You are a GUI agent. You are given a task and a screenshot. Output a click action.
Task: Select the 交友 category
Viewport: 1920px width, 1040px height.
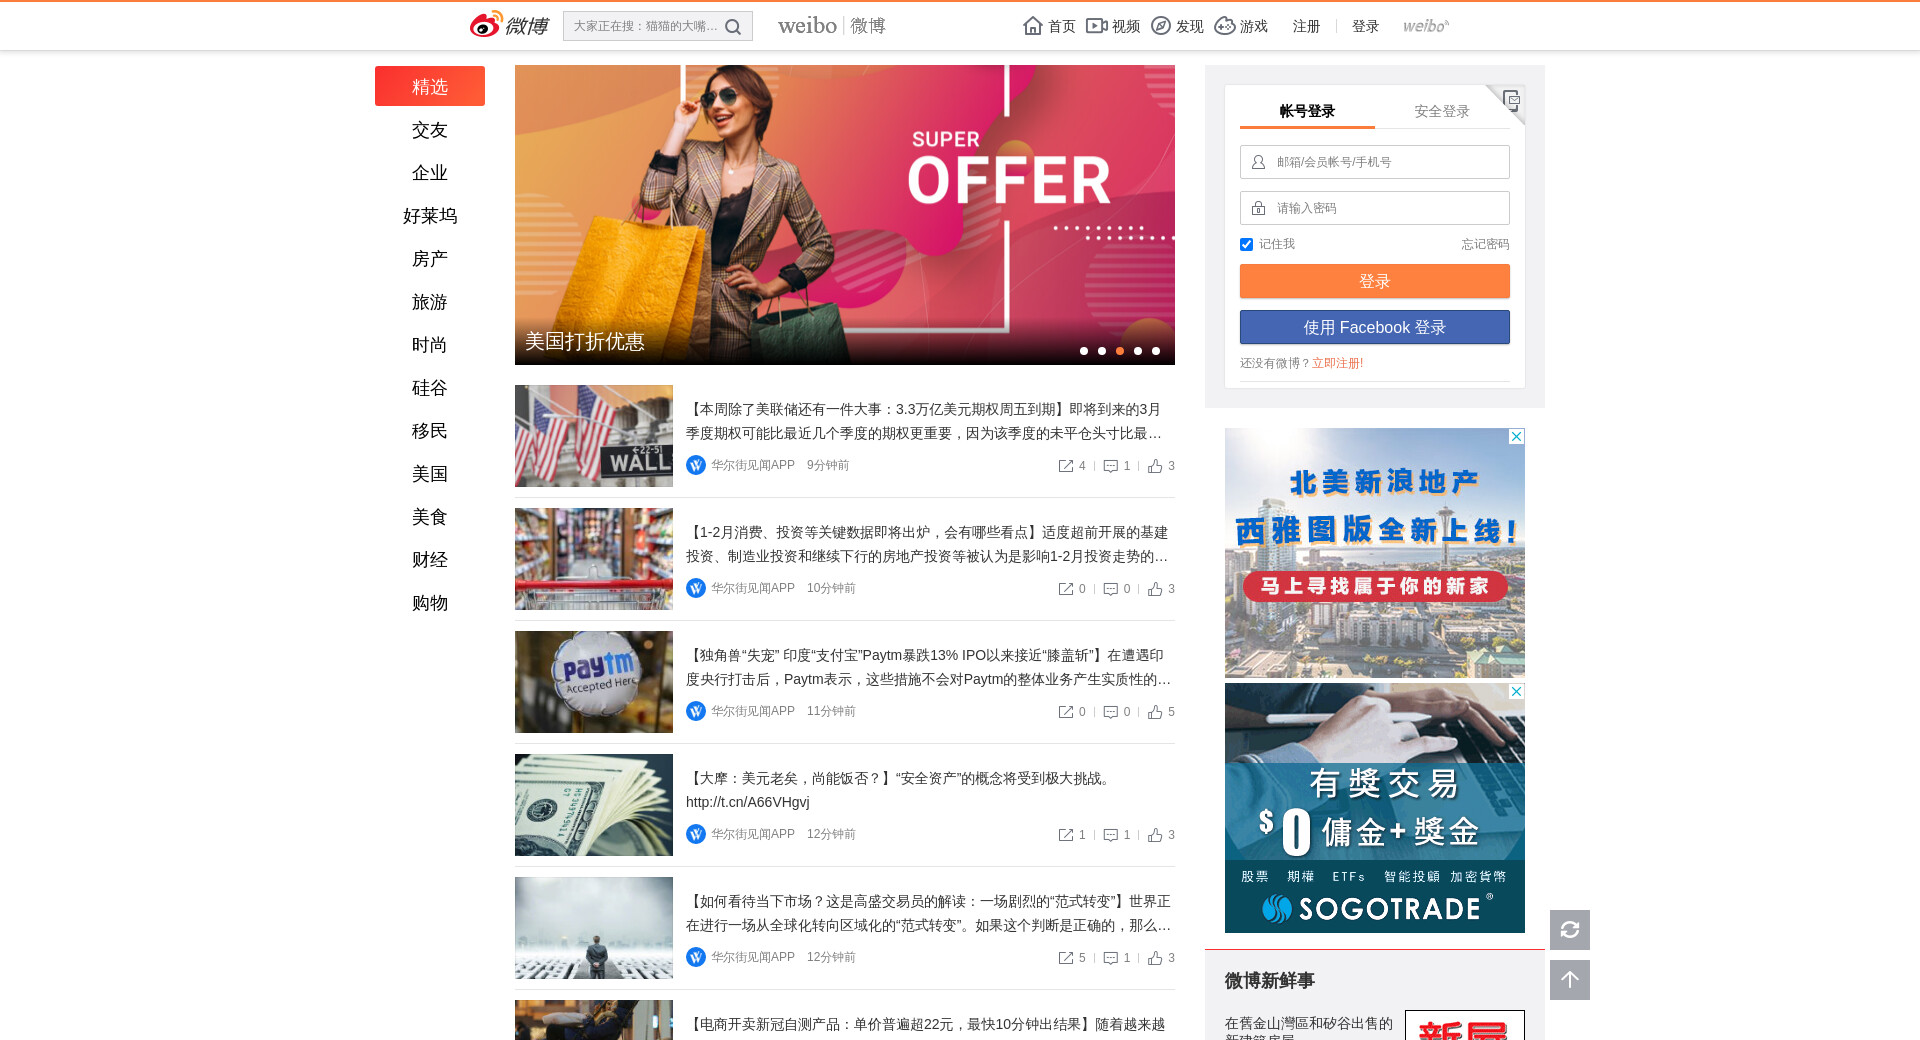click(x=430, y=130)
